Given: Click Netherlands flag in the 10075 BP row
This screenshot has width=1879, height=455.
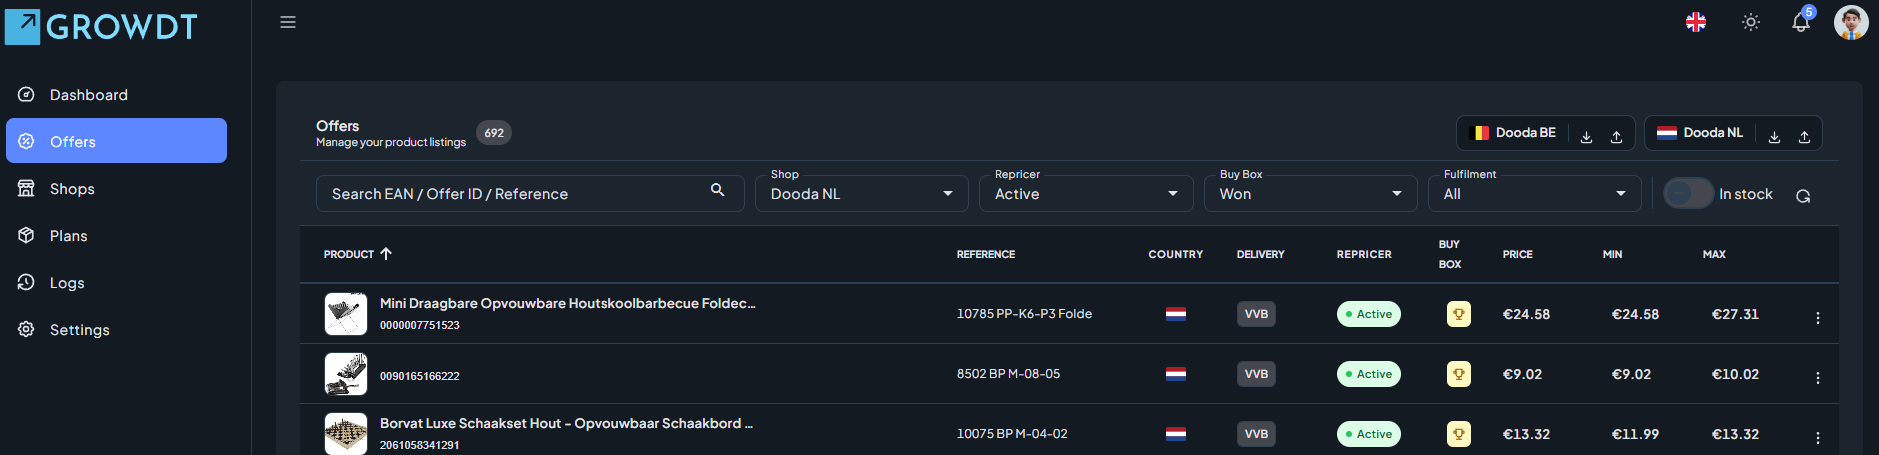Looking at the screenshot, I should 1176,434.
